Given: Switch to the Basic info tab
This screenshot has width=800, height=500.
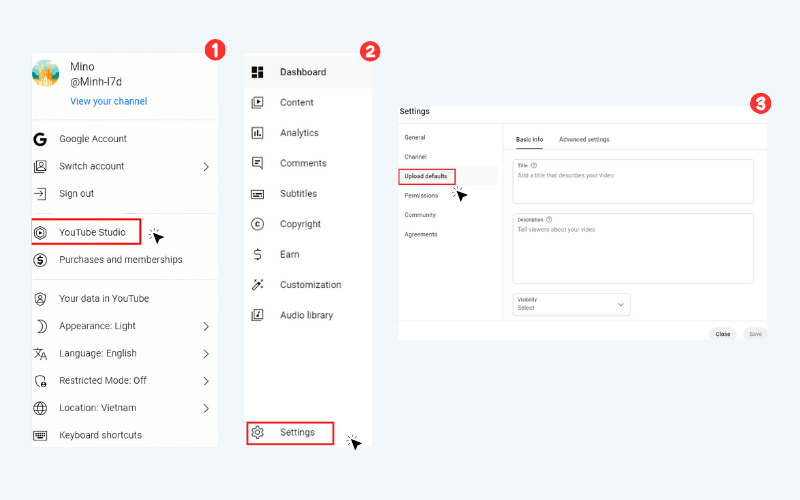Looking at the screenshot, I should [529, 139].
